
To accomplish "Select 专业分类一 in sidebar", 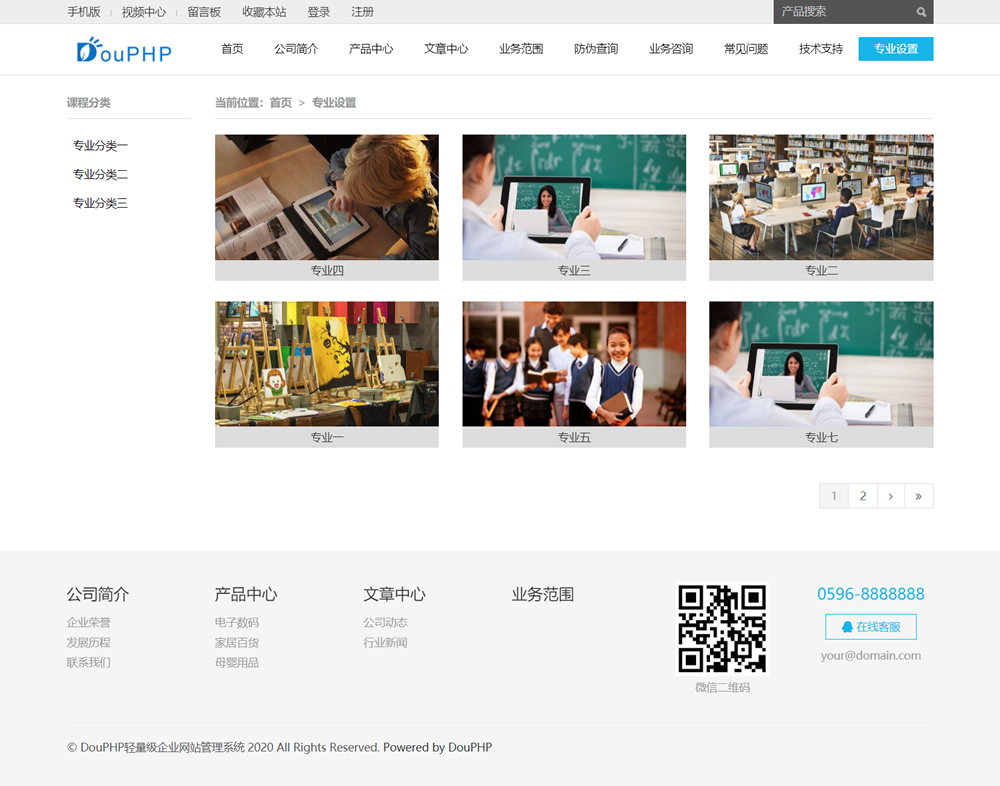I will tap(100, 145).
